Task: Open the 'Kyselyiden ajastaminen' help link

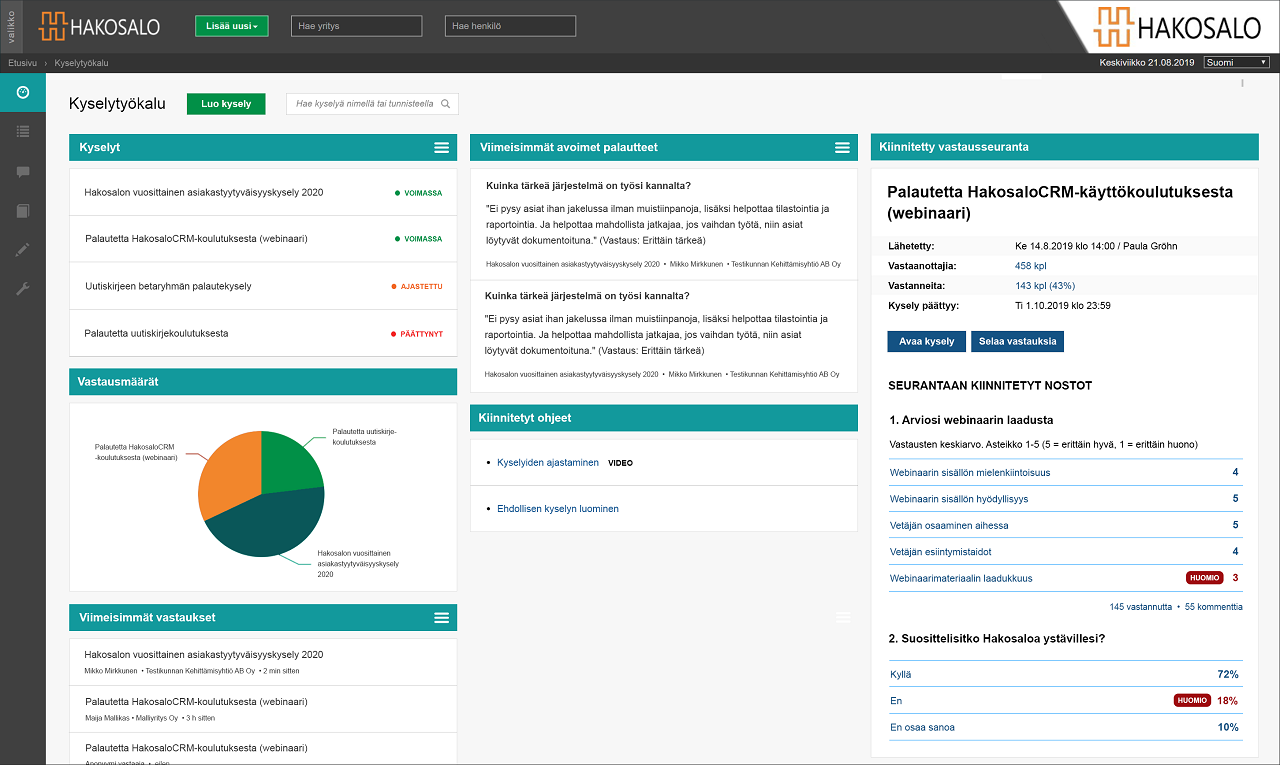Action: [548, 463]
